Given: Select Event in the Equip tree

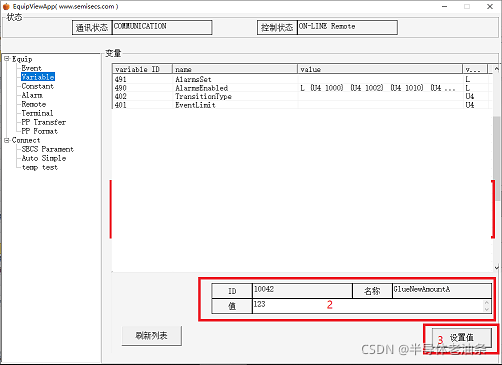Looking at the screenshot, I should pyautogui.click(x=31, y=68).
